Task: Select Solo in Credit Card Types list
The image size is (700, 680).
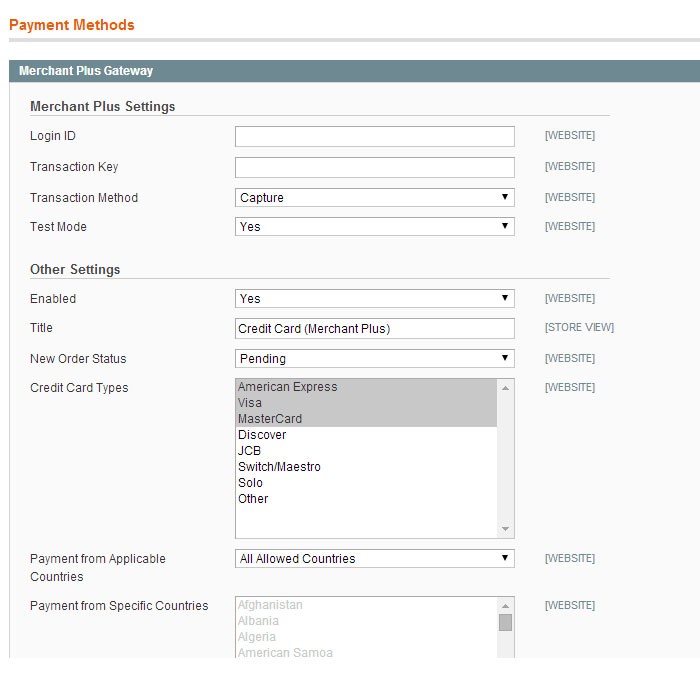Action: 366,483
